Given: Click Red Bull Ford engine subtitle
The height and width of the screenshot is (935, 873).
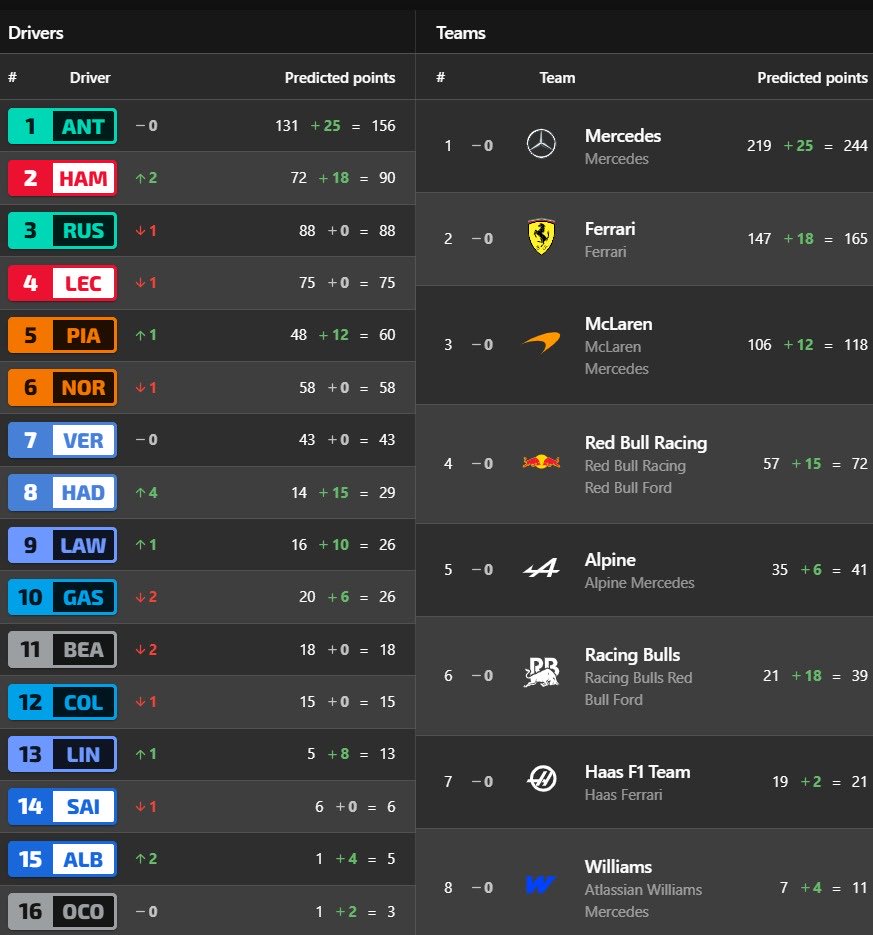Looking at the screenshot, I should (x=628, y=488).
